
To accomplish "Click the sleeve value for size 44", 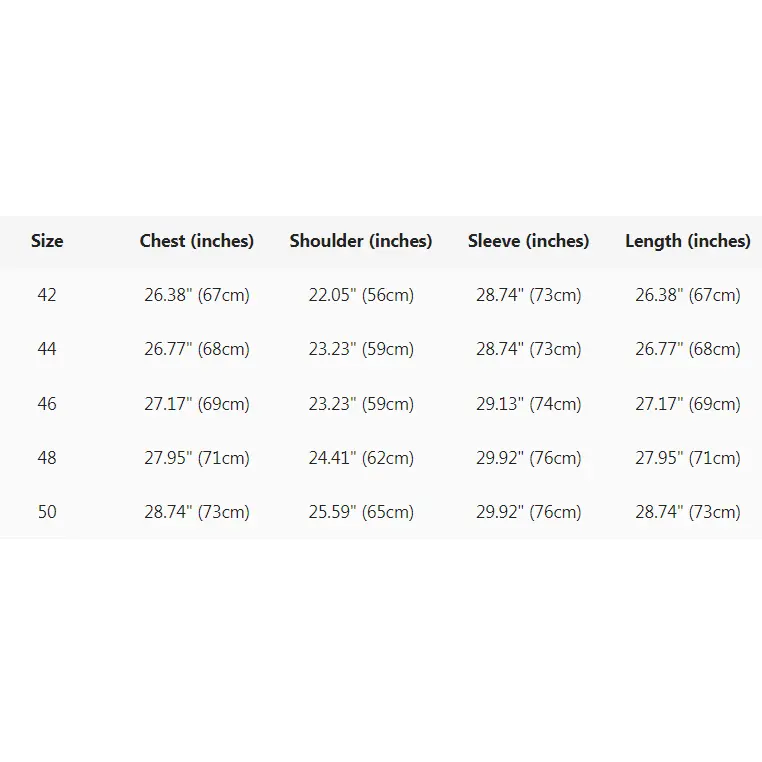I will 529,349.
